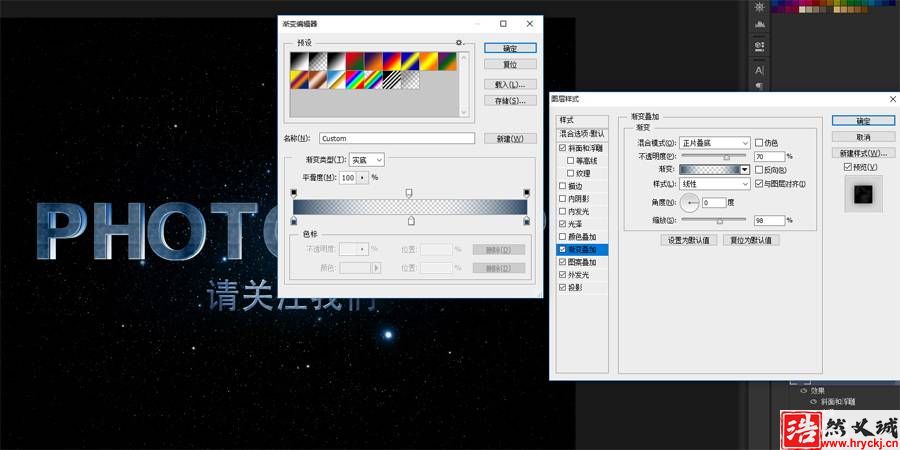Select the red-to-green gradient preset

(x=355, y=61)
